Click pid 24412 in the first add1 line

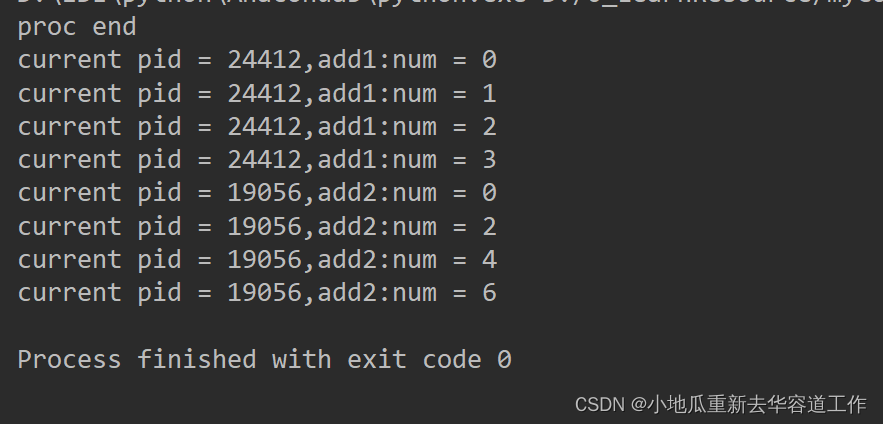click(265, 60)
